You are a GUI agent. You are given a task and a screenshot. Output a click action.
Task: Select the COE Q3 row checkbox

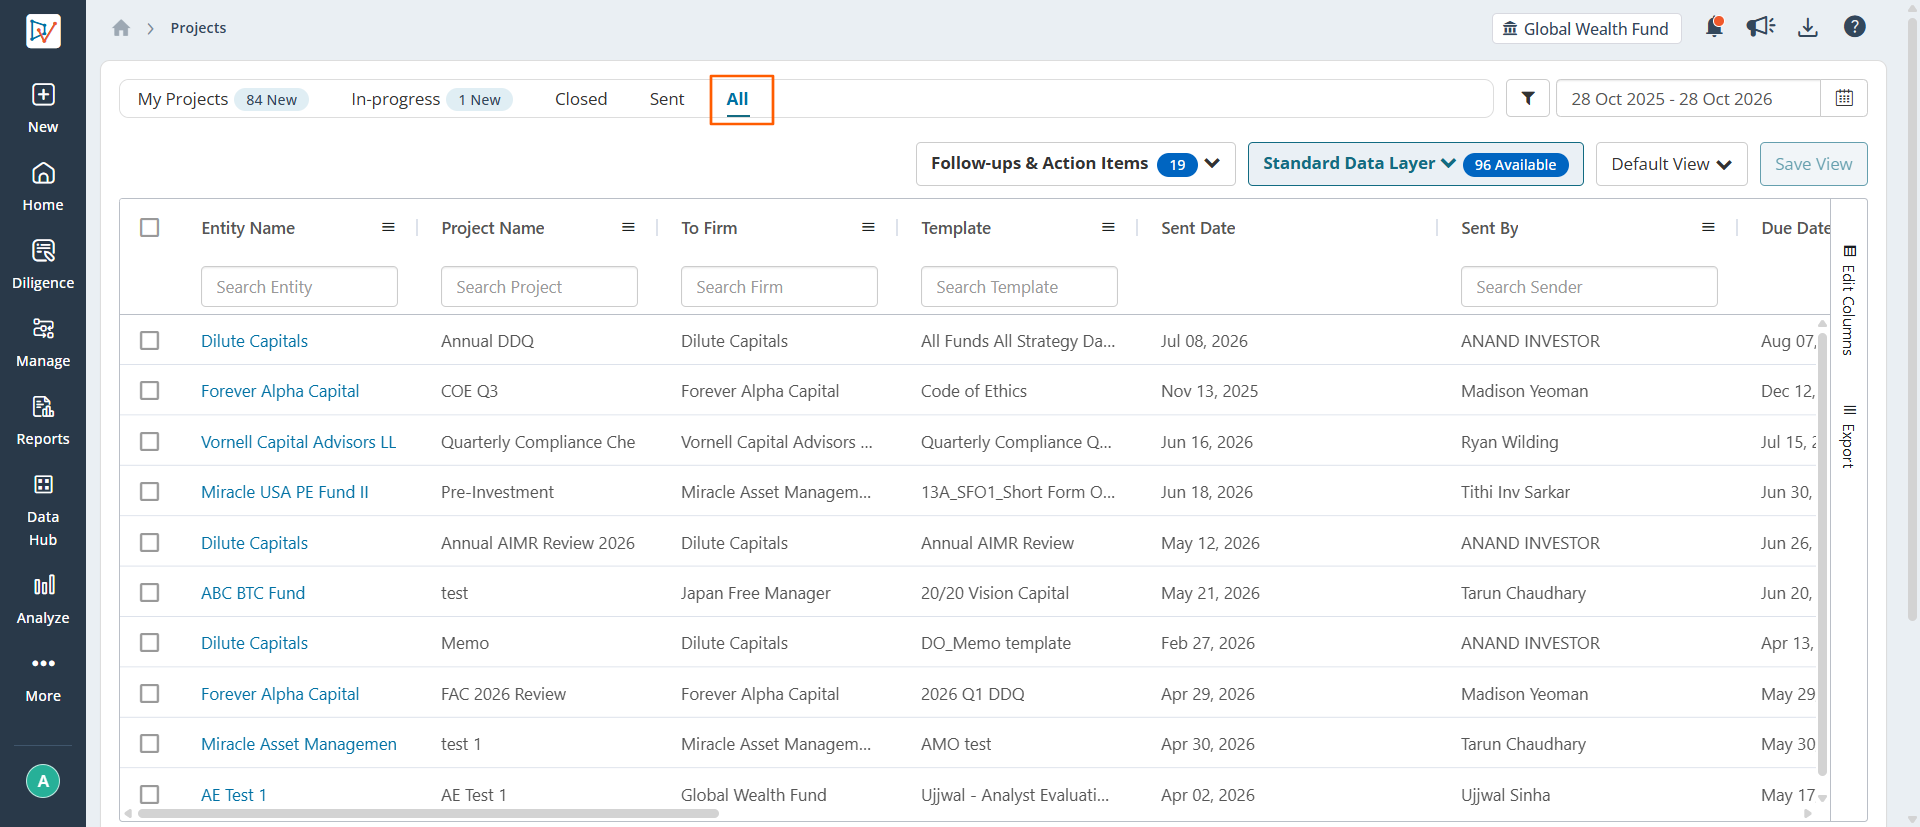pyautogui.click(x=150, y=391)
